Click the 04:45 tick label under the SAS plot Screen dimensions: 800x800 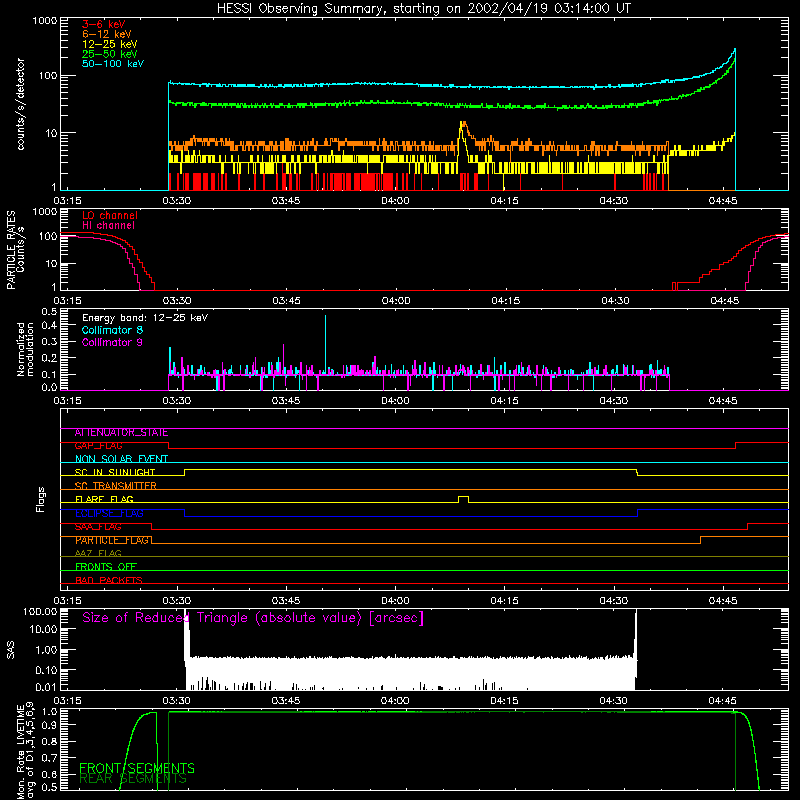[722, 701]
